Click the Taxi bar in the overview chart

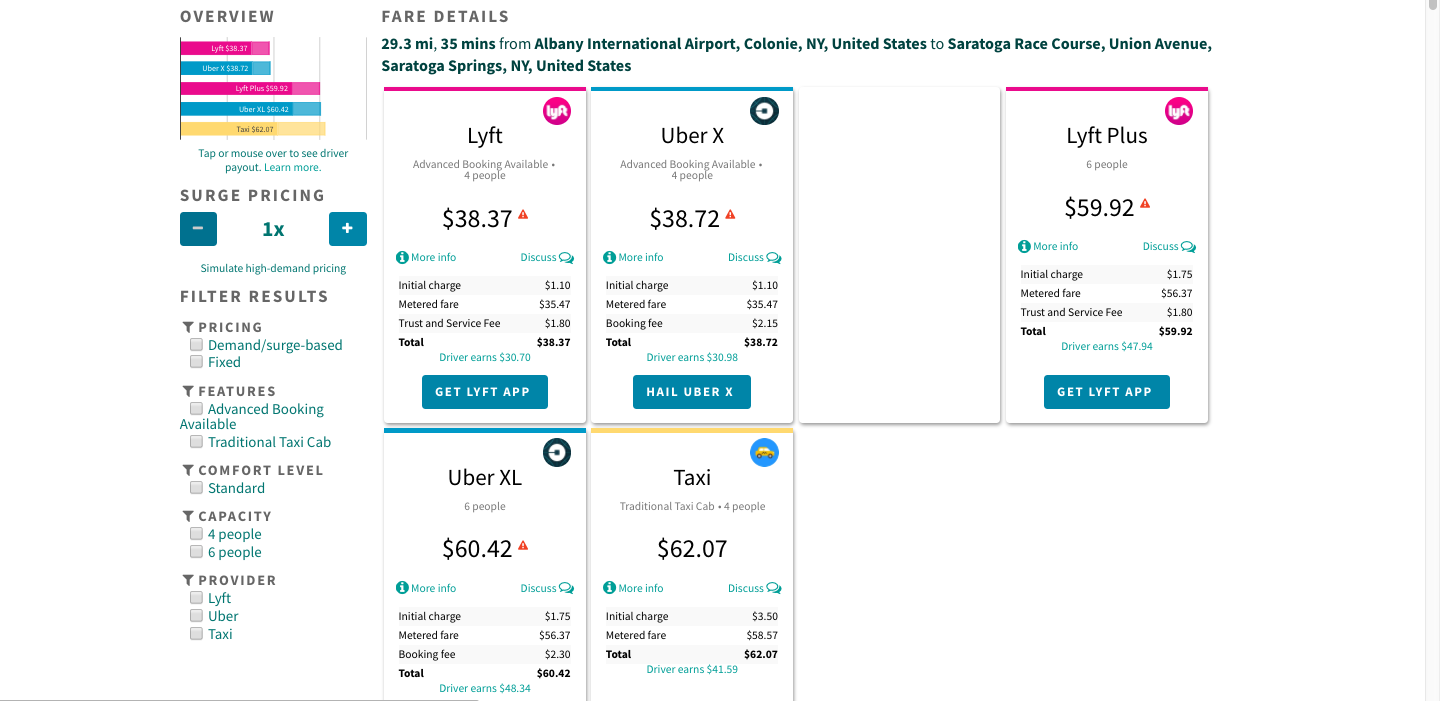[x=250, y=128]
